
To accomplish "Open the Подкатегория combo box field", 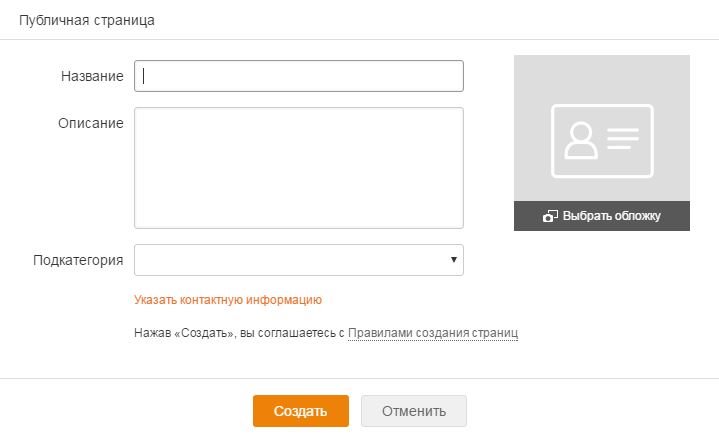I will click(290, 260).
